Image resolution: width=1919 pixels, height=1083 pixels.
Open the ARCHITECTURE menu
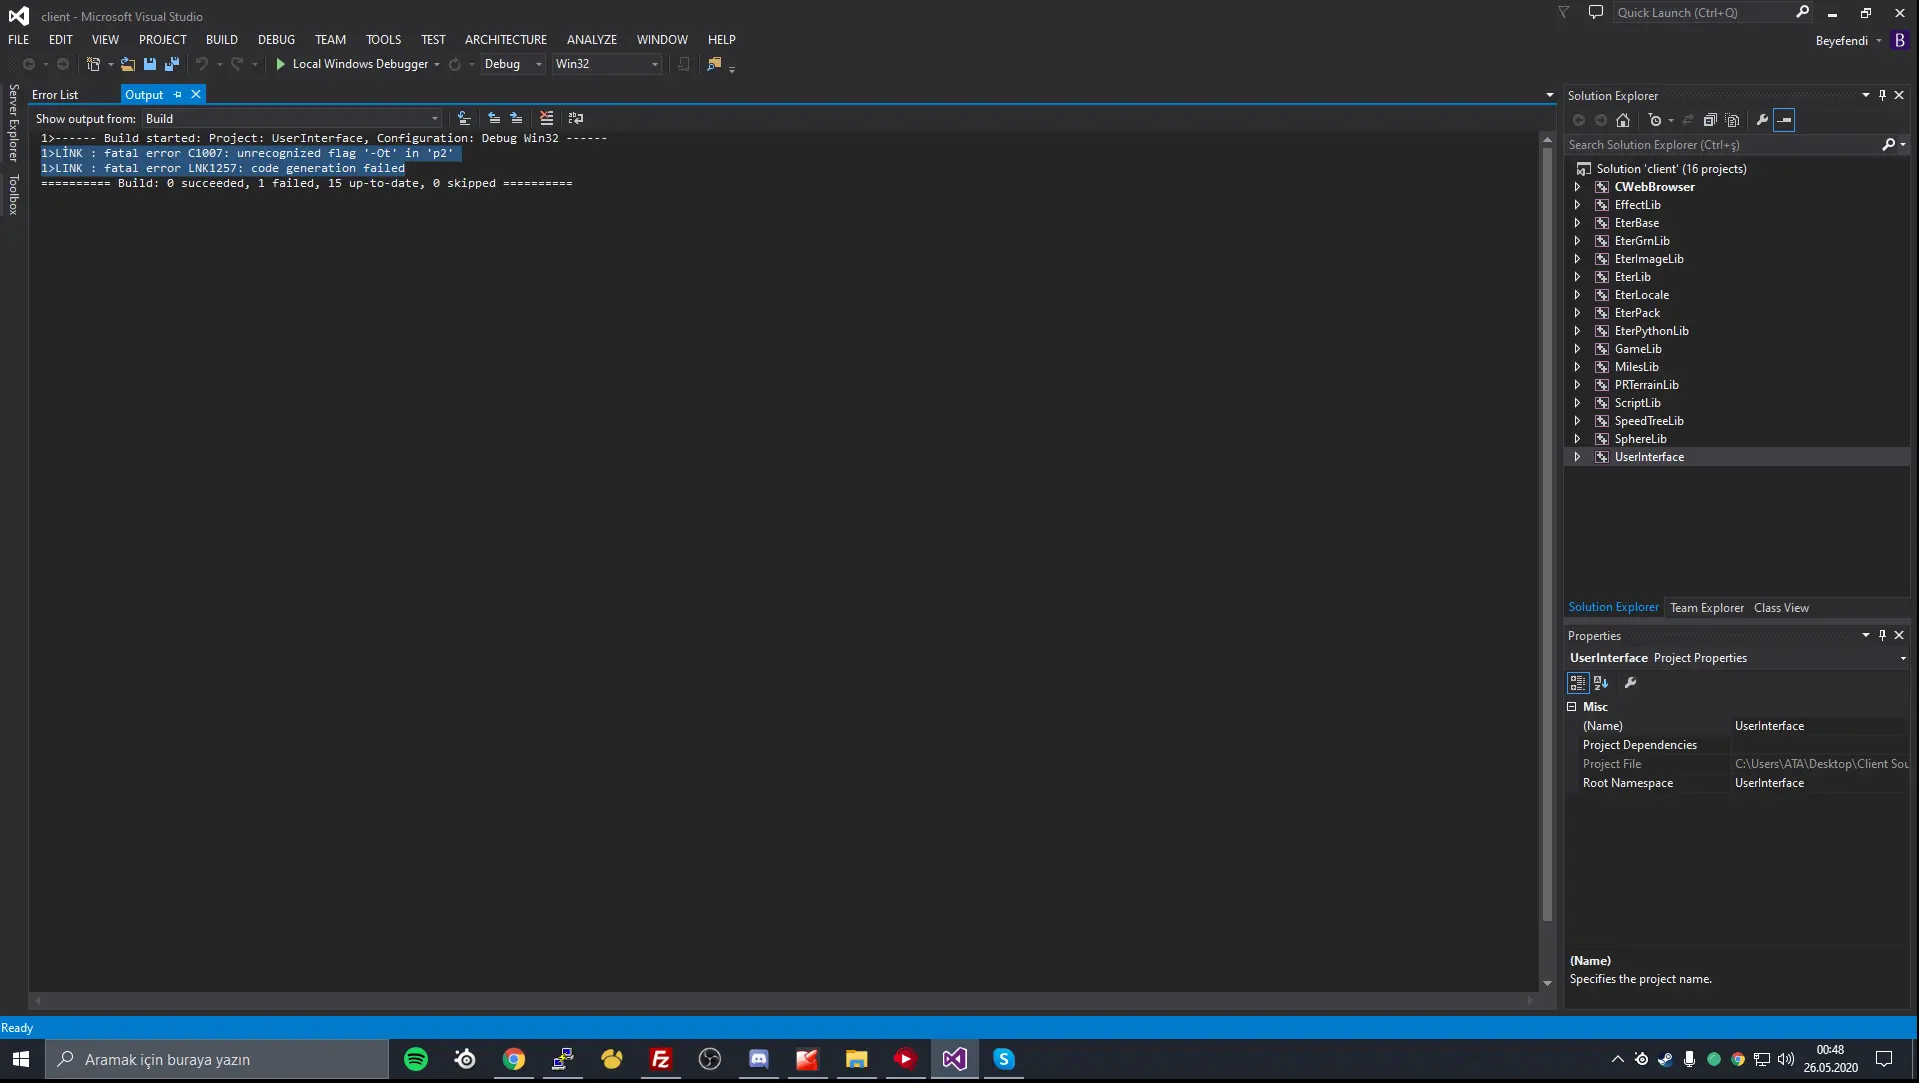[x=506, y=40]
